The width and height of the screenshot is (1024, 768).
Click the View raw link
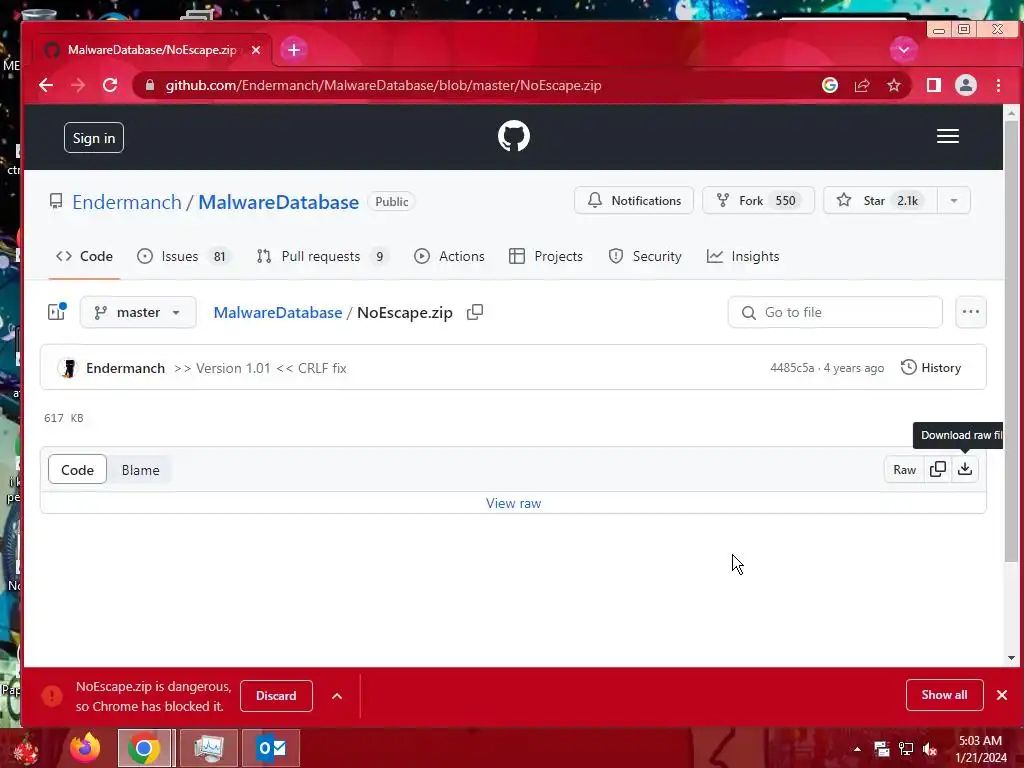click(x=513, y=503)
